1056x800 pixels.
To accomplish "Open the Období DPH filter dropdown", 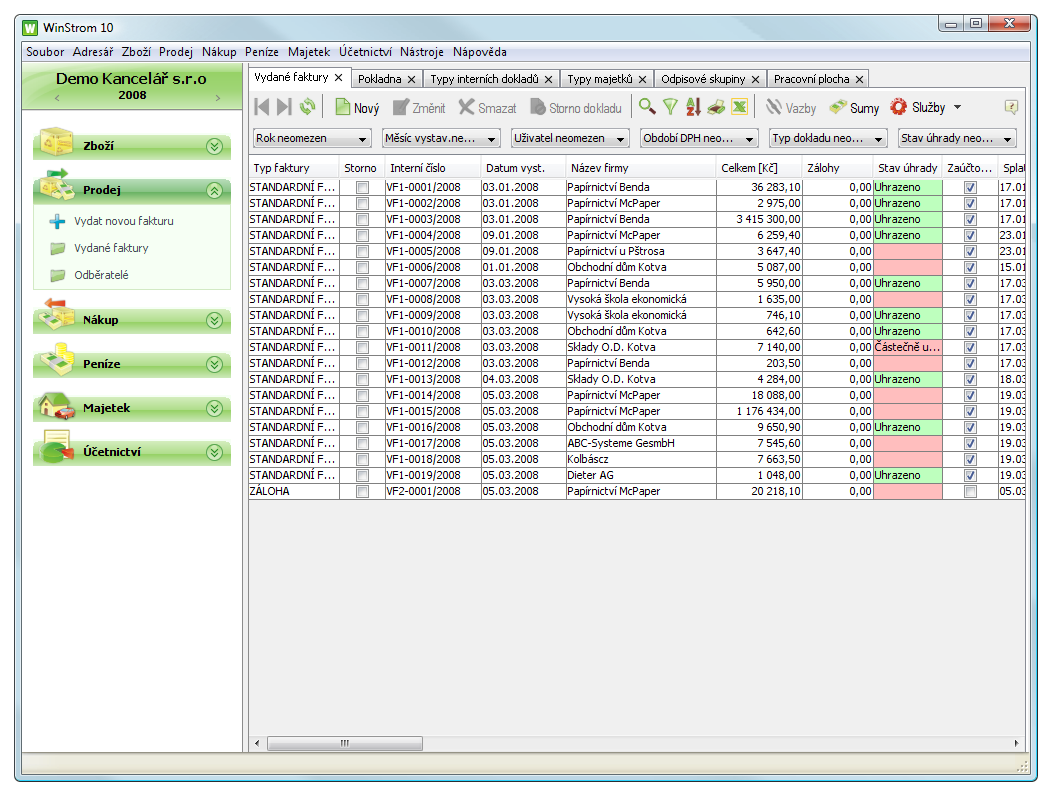I will click(699, 138).
